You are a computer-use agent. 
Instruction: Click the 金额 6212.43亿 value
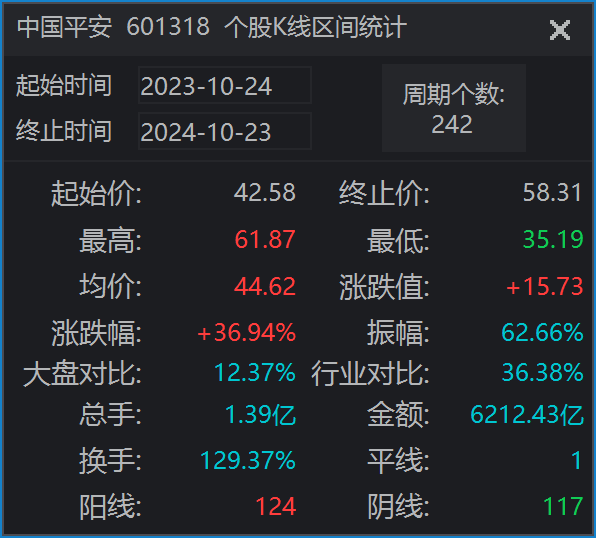pos(527,414)
